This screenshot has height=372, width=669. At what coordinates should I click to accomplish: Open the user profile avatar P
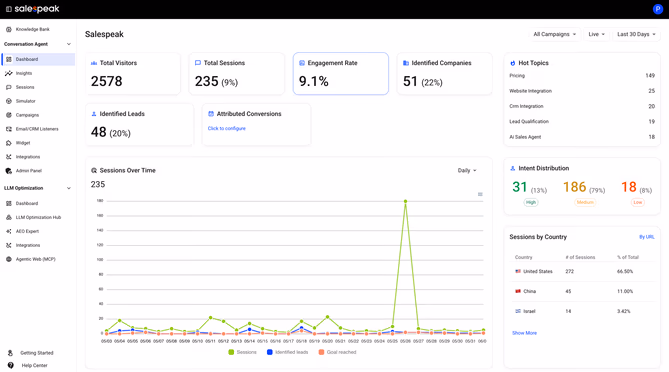657,9
